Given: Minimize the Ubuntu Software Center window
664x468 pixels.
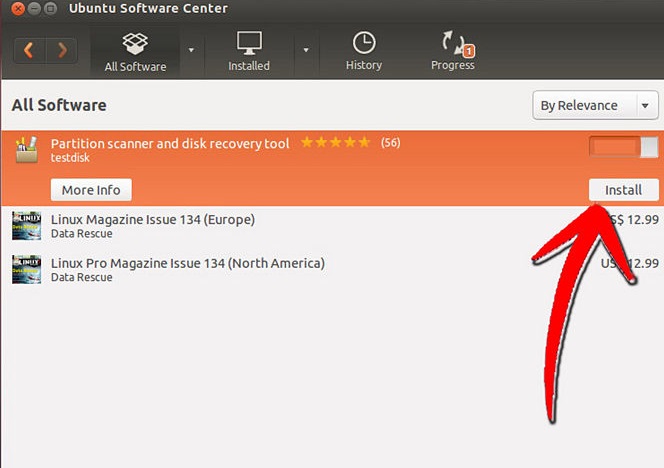Looking at the screenshot, I should [34, 8].
